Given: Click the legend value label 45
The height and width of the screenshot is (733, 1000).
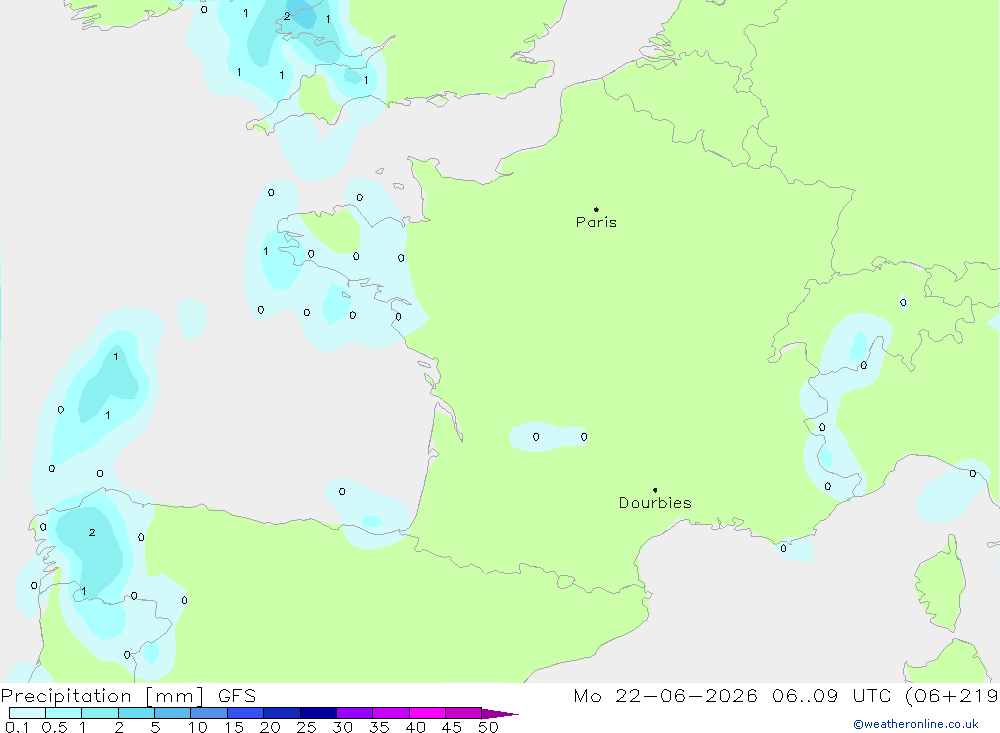Looking at the screenshot, I should tap(452, 727).
